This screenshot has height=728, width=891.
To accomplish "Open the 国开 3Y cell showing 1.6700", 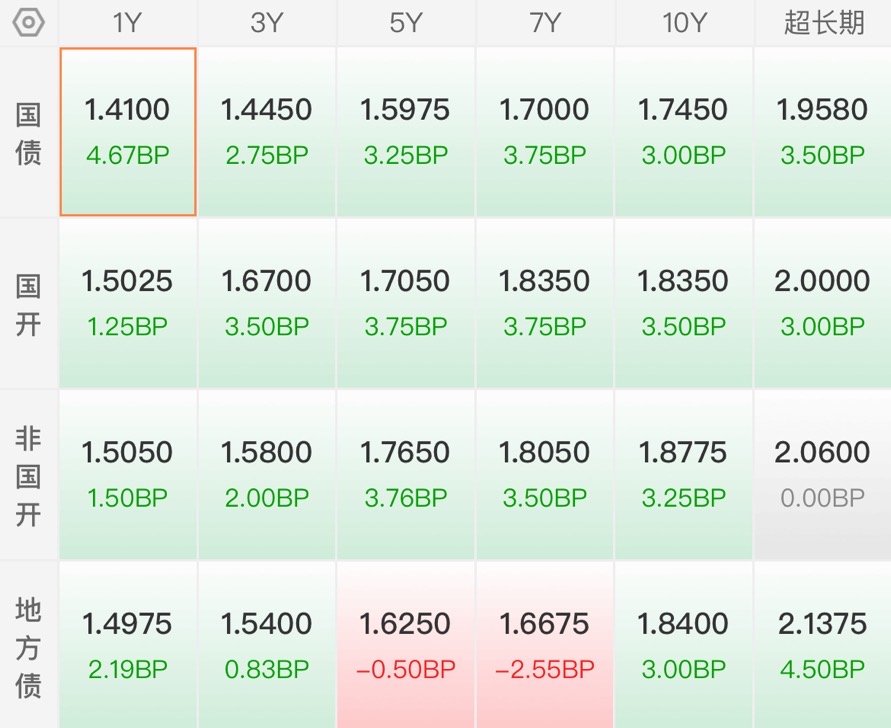I will pos(267,303).
